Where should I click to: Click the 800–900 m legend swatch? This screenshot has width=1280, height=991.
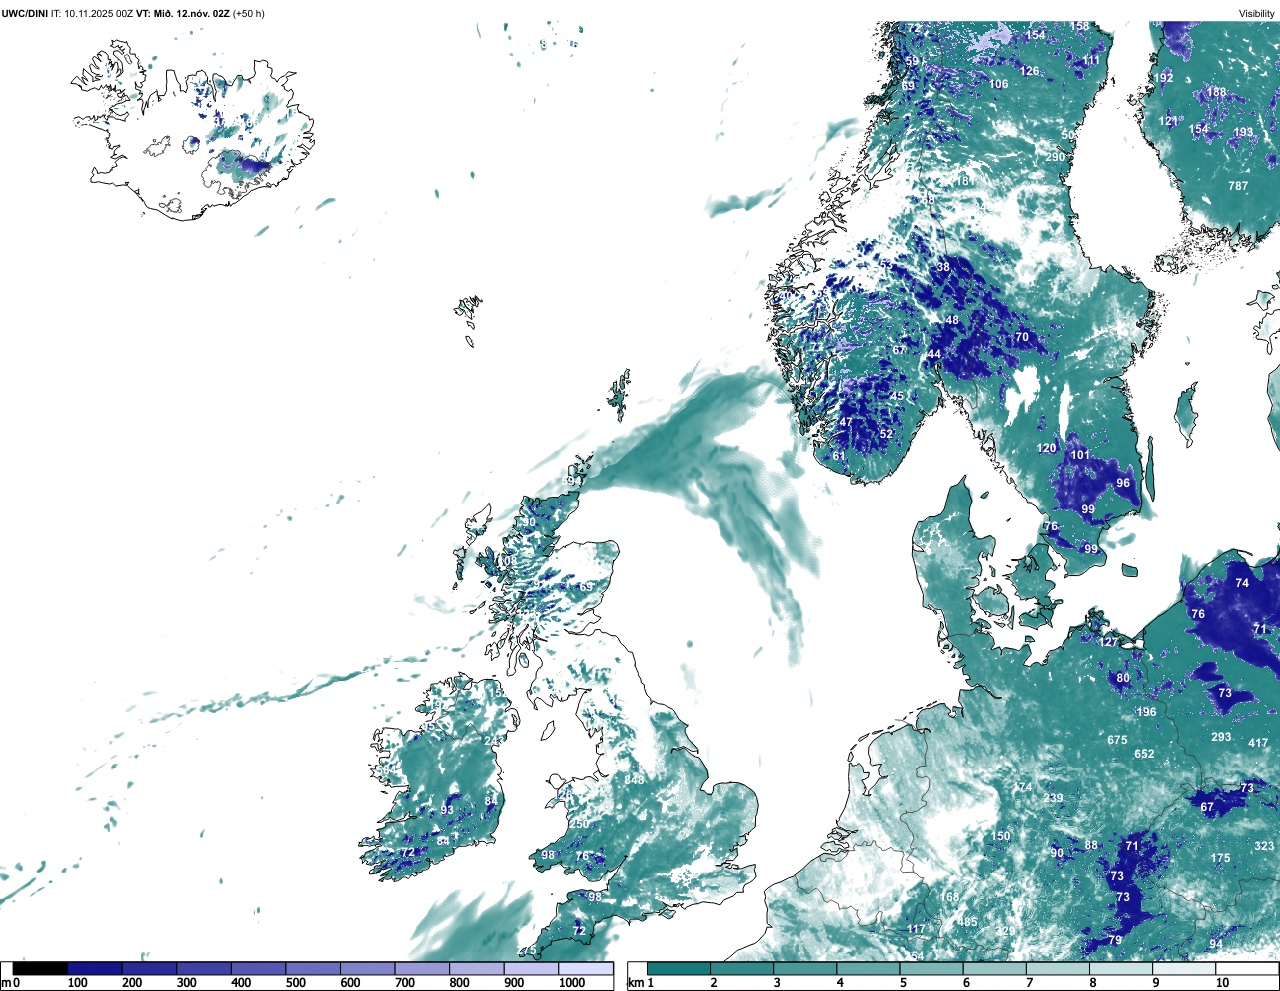point(476,969)
